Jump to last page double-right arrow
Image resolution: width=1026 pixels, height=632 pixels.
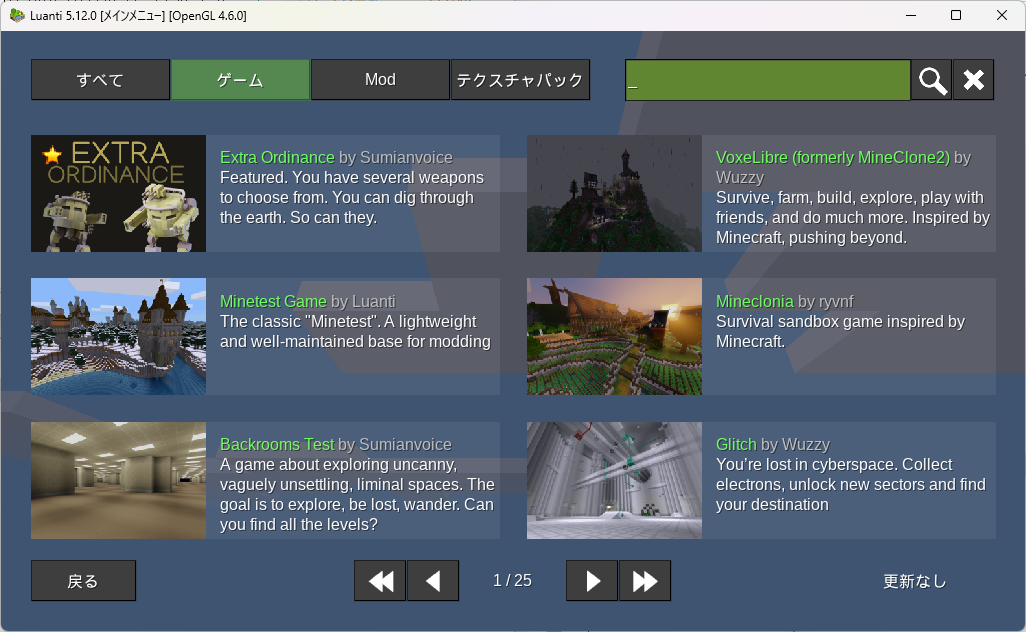[x=645, y=580]
